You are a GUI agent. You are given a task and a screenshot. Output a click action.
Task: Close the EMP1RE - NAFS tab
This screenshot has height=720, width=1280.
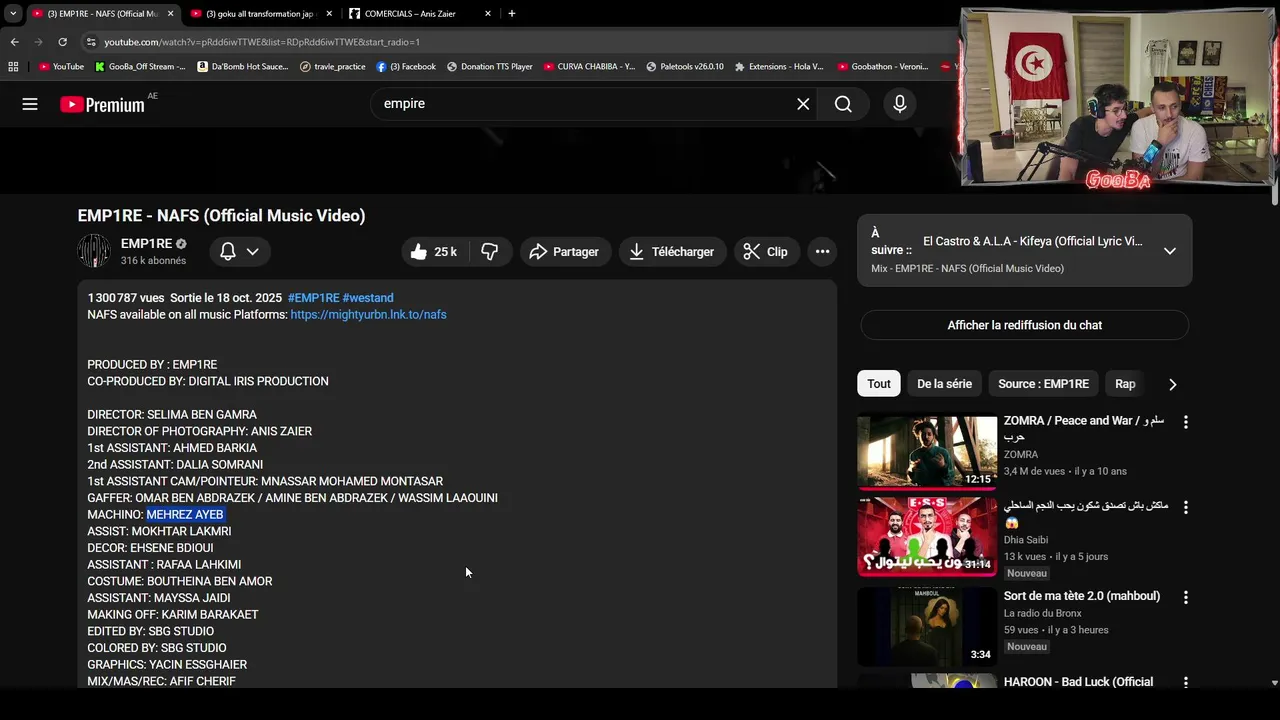click(x=171, y=14)
